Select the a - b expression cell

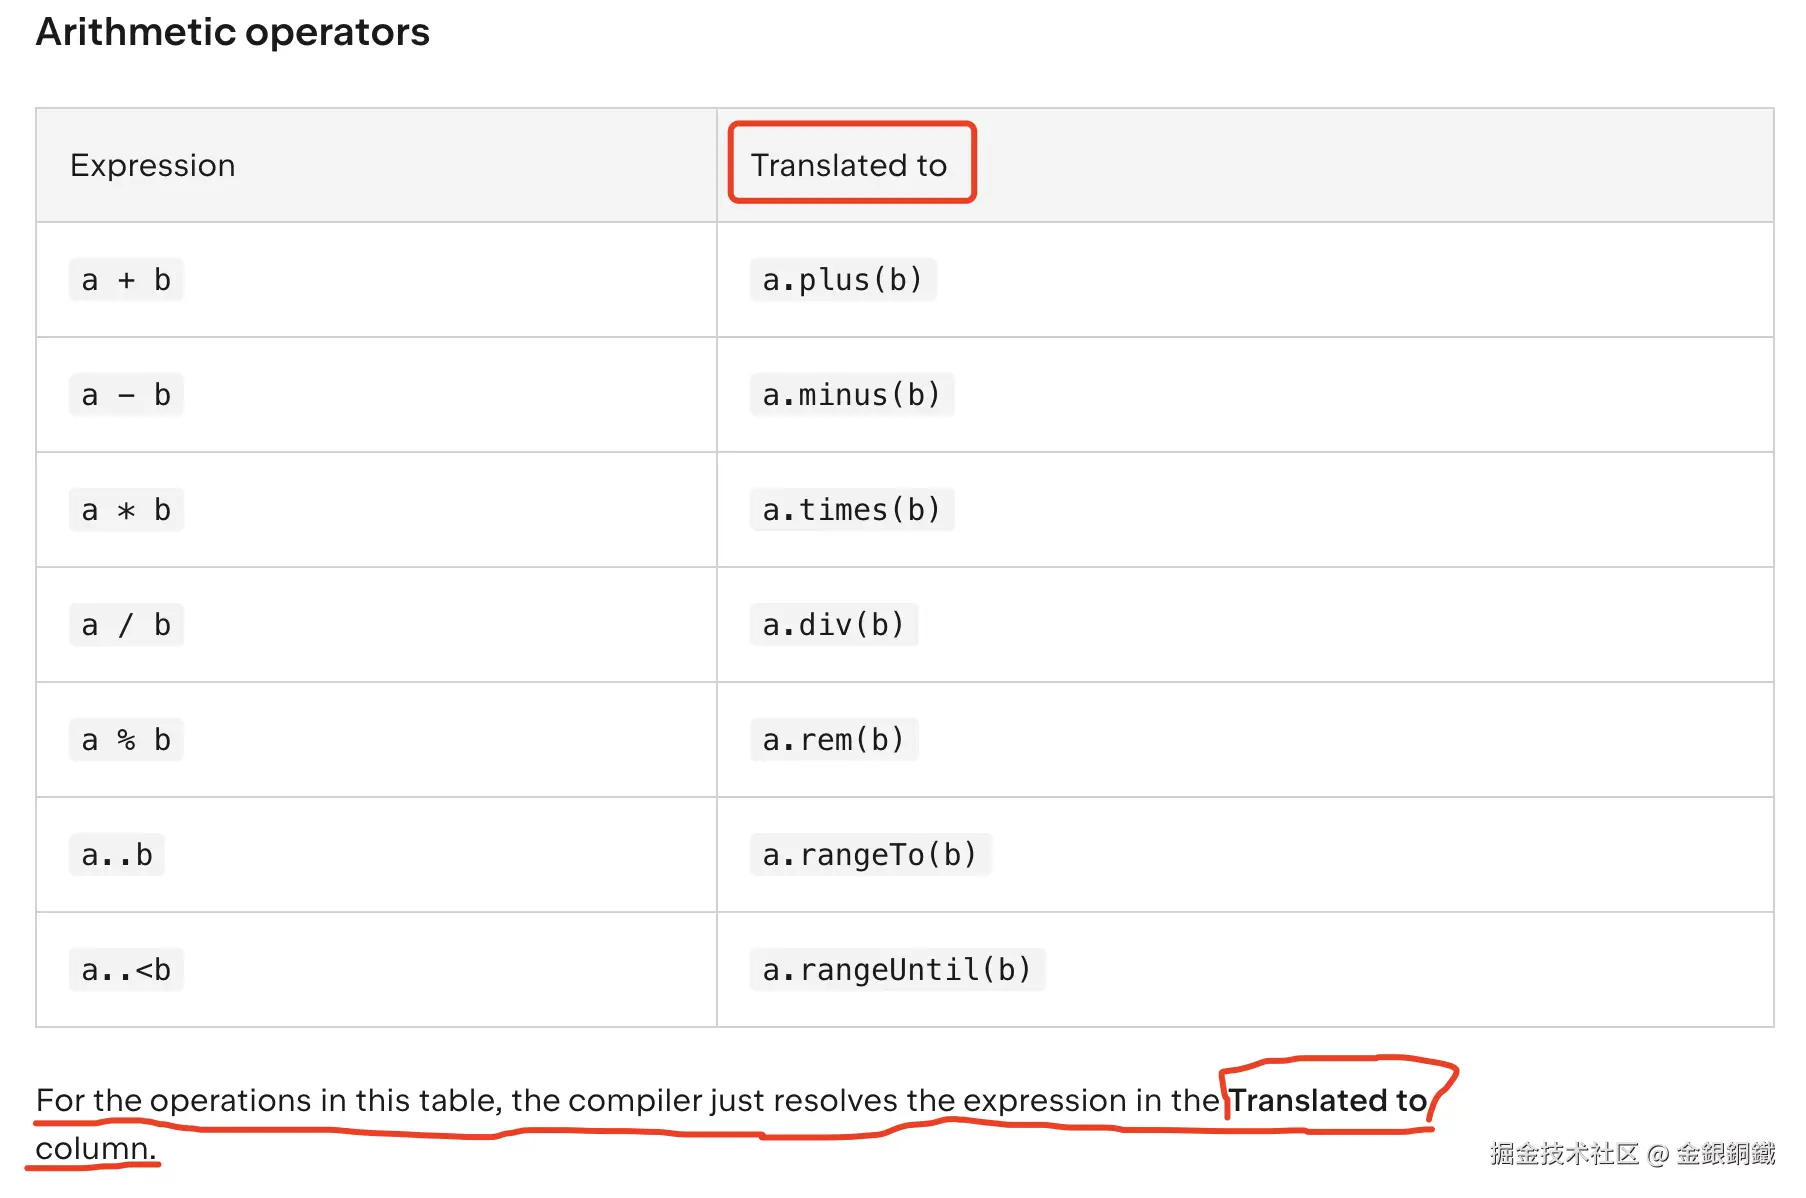[x=126, y=395]
